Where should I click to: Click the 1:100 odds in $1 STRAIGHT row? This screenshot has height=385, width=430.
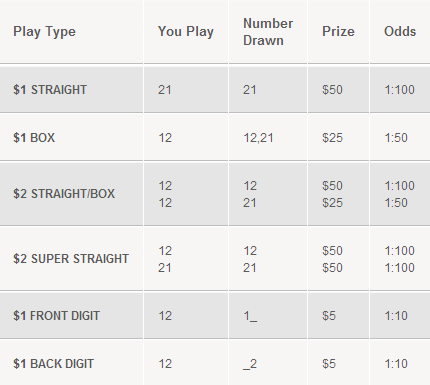[x=400, y=90]
